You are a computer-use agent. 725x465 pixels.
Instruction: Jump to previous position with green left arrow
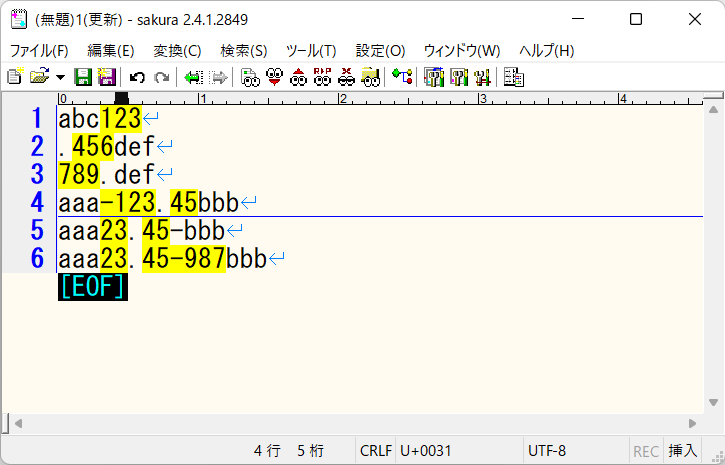point(193,77)
